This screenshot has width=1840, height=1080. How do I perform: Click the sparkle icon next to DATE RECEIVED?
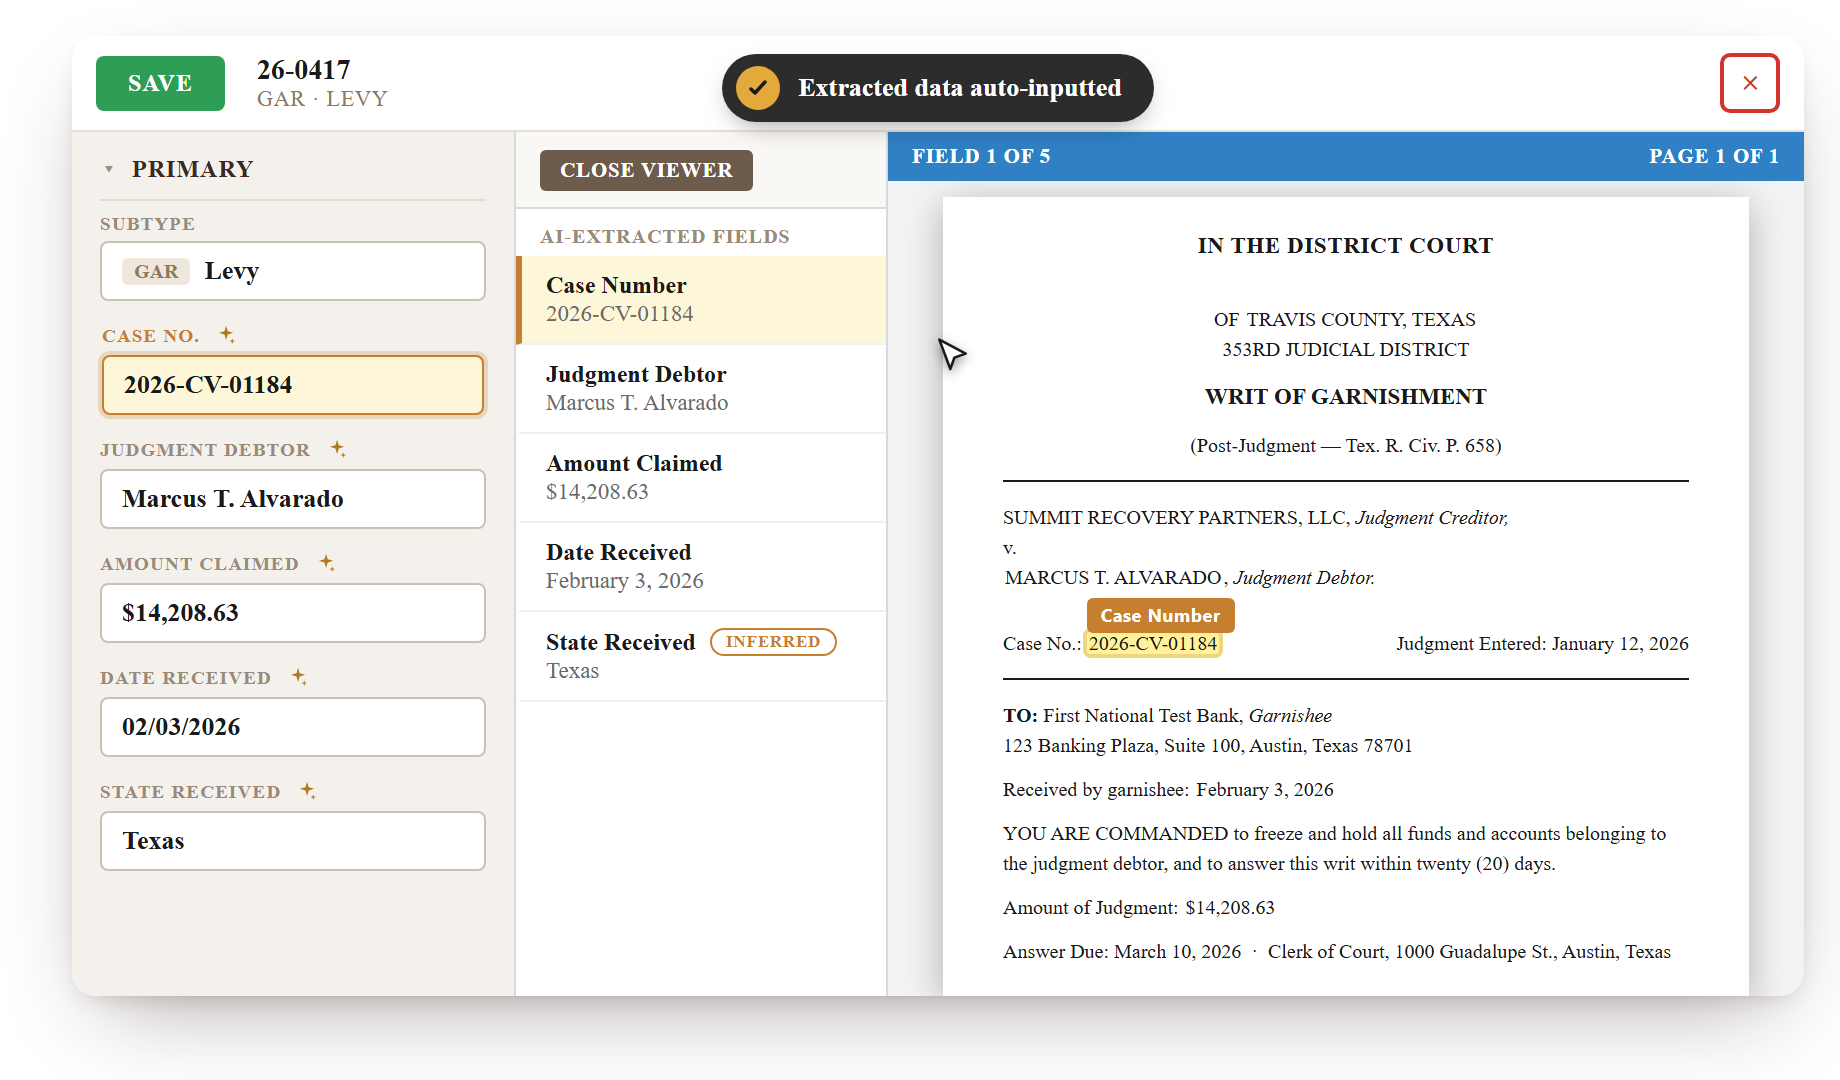click(299, 676)
